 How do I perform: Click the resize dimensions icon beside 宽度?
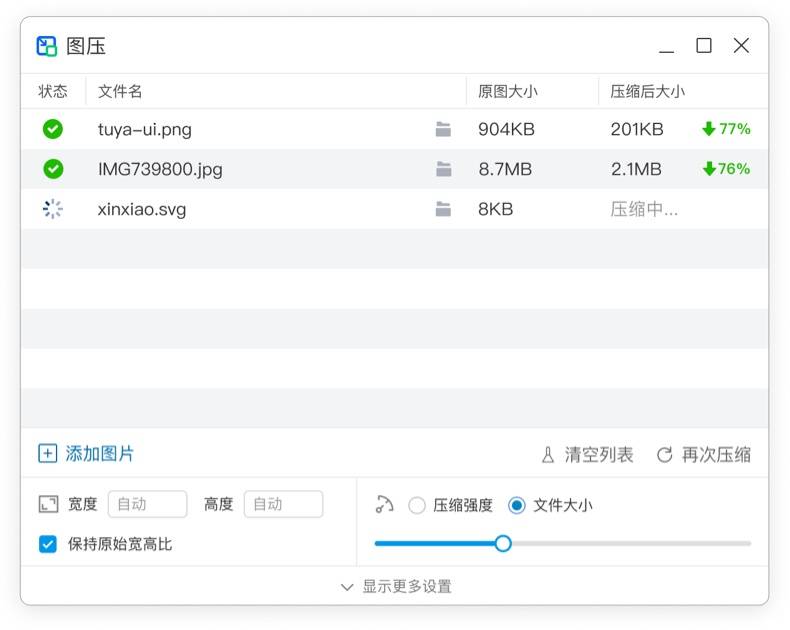[x=48, y=505]
